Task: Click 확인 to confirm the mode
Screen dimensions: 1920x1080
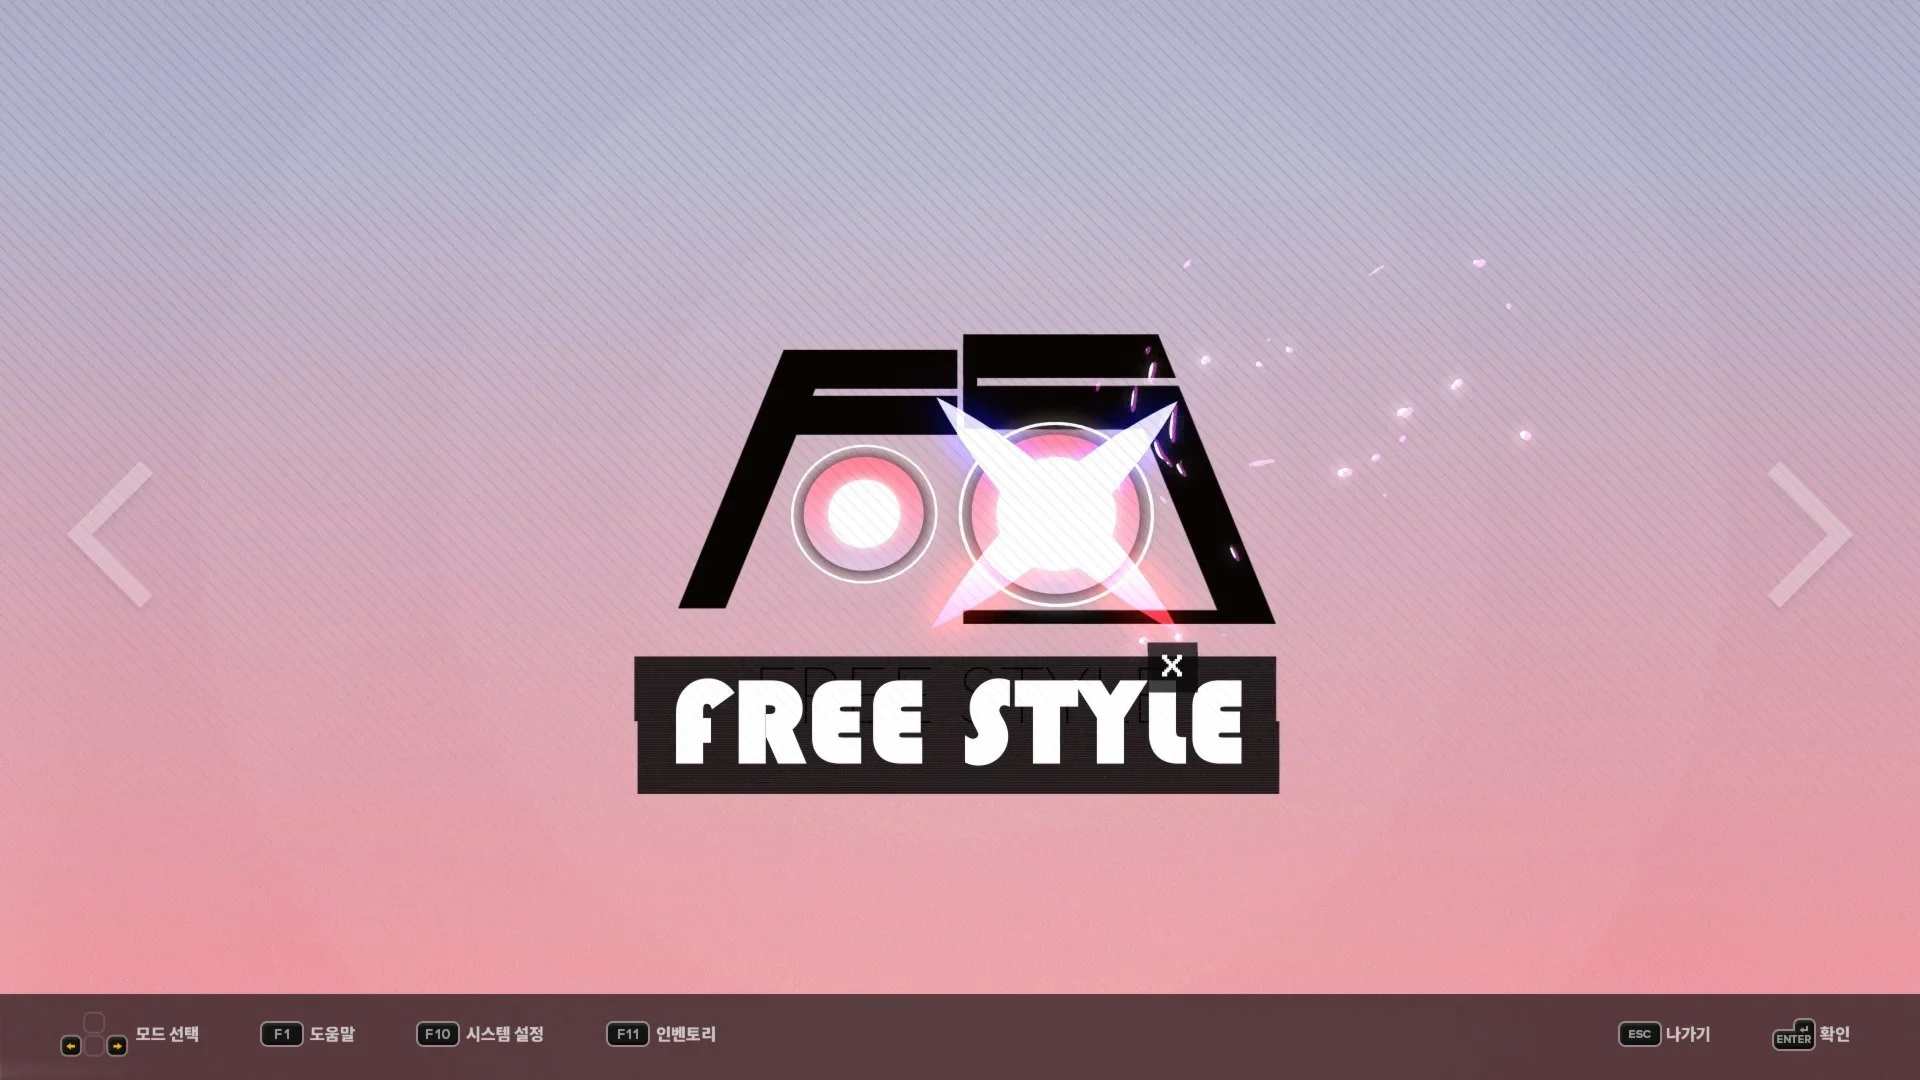Action: pos(1835,1034)
